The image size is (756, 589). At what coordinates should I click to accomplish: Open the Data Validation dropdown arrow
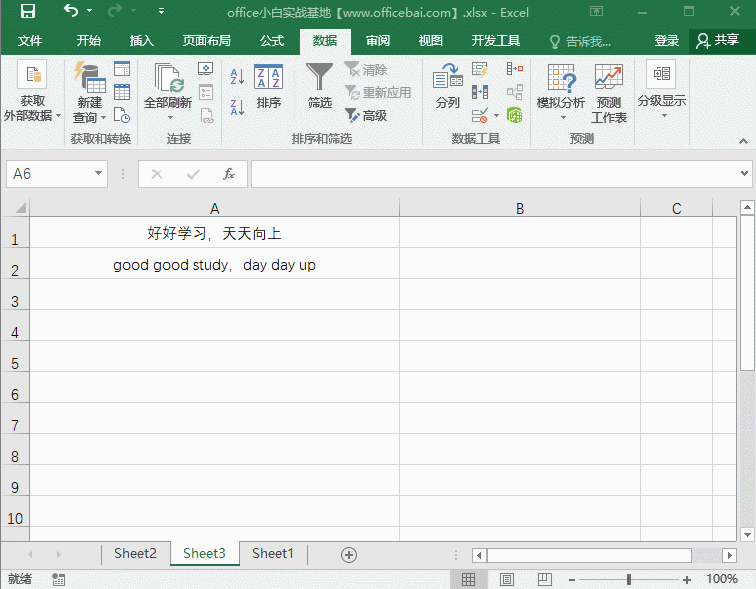tap(496, 116)
